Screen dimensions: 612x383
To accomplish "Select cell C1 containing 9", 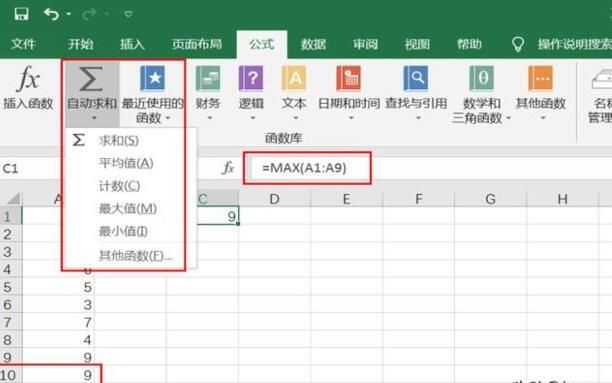I will click(x=218, y=216).
